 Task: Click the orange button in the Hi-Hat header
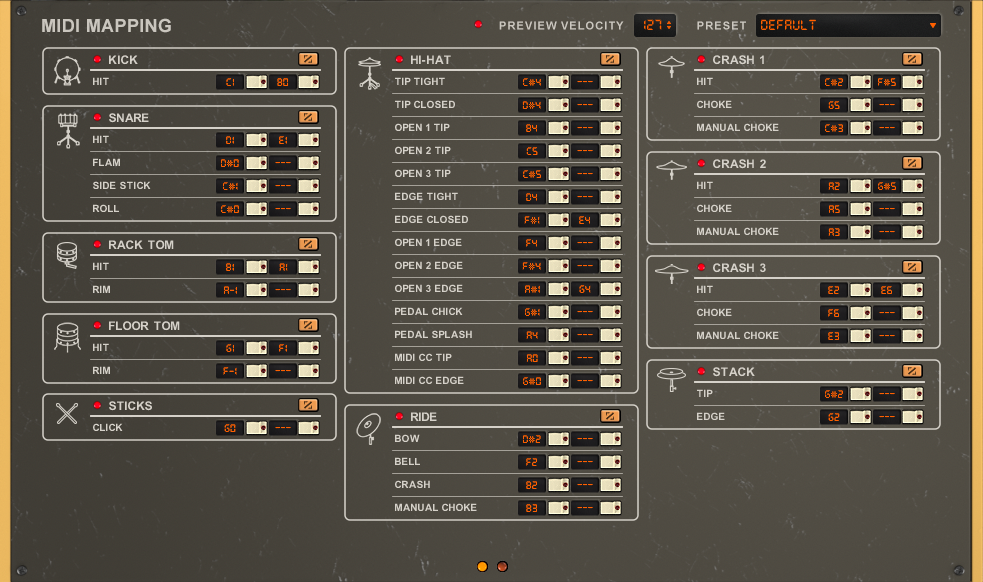pyautogui.click(x=610, y=59)
